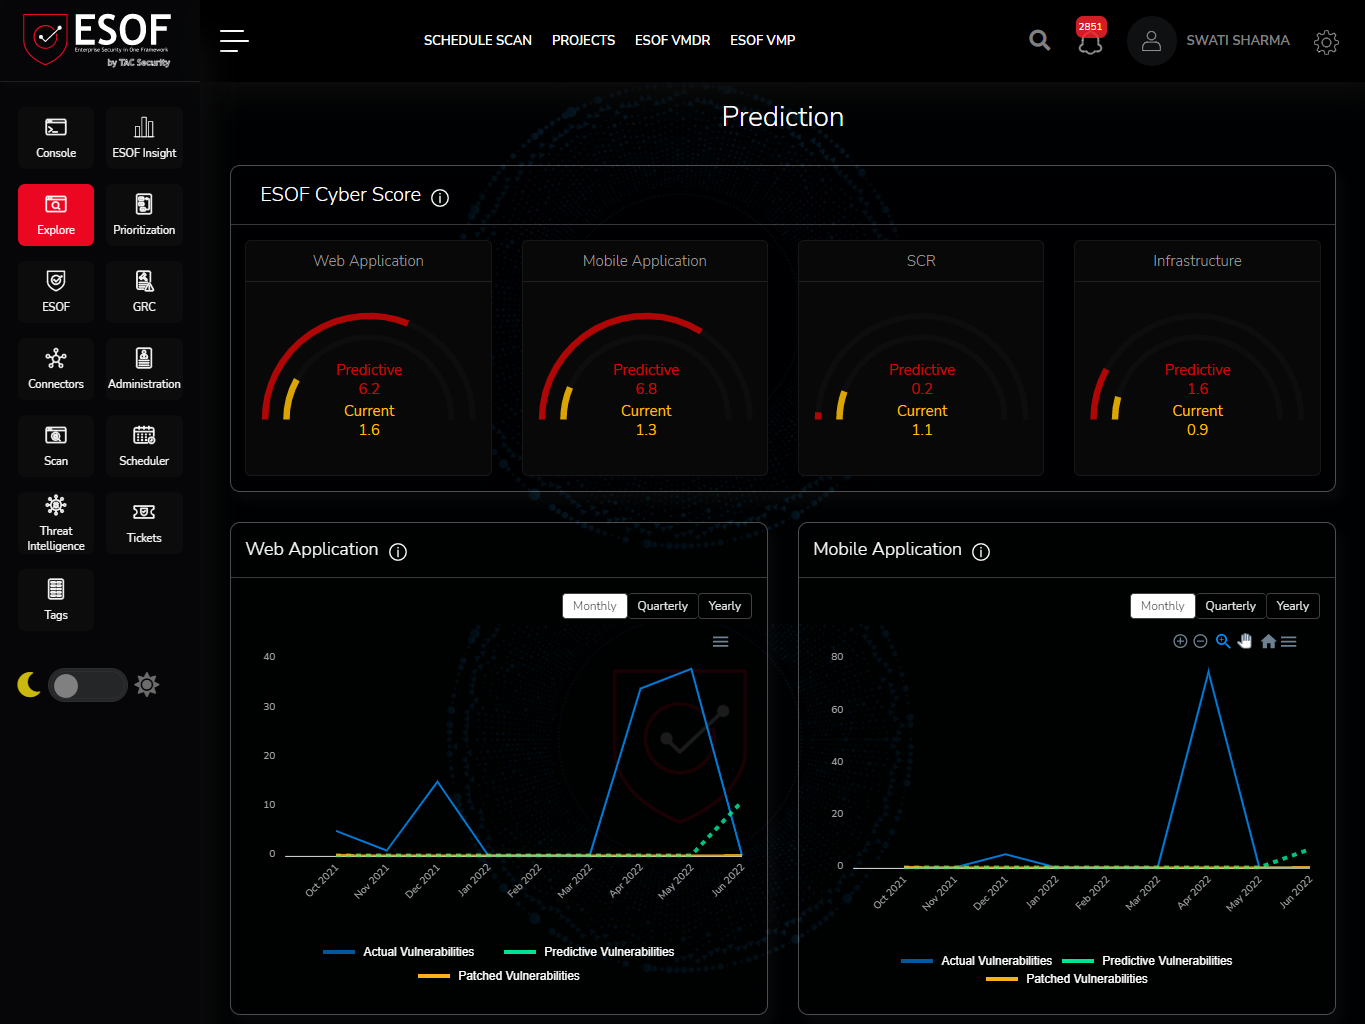Set Mobile Application chart to Yearly

(x=1292, y=605)
